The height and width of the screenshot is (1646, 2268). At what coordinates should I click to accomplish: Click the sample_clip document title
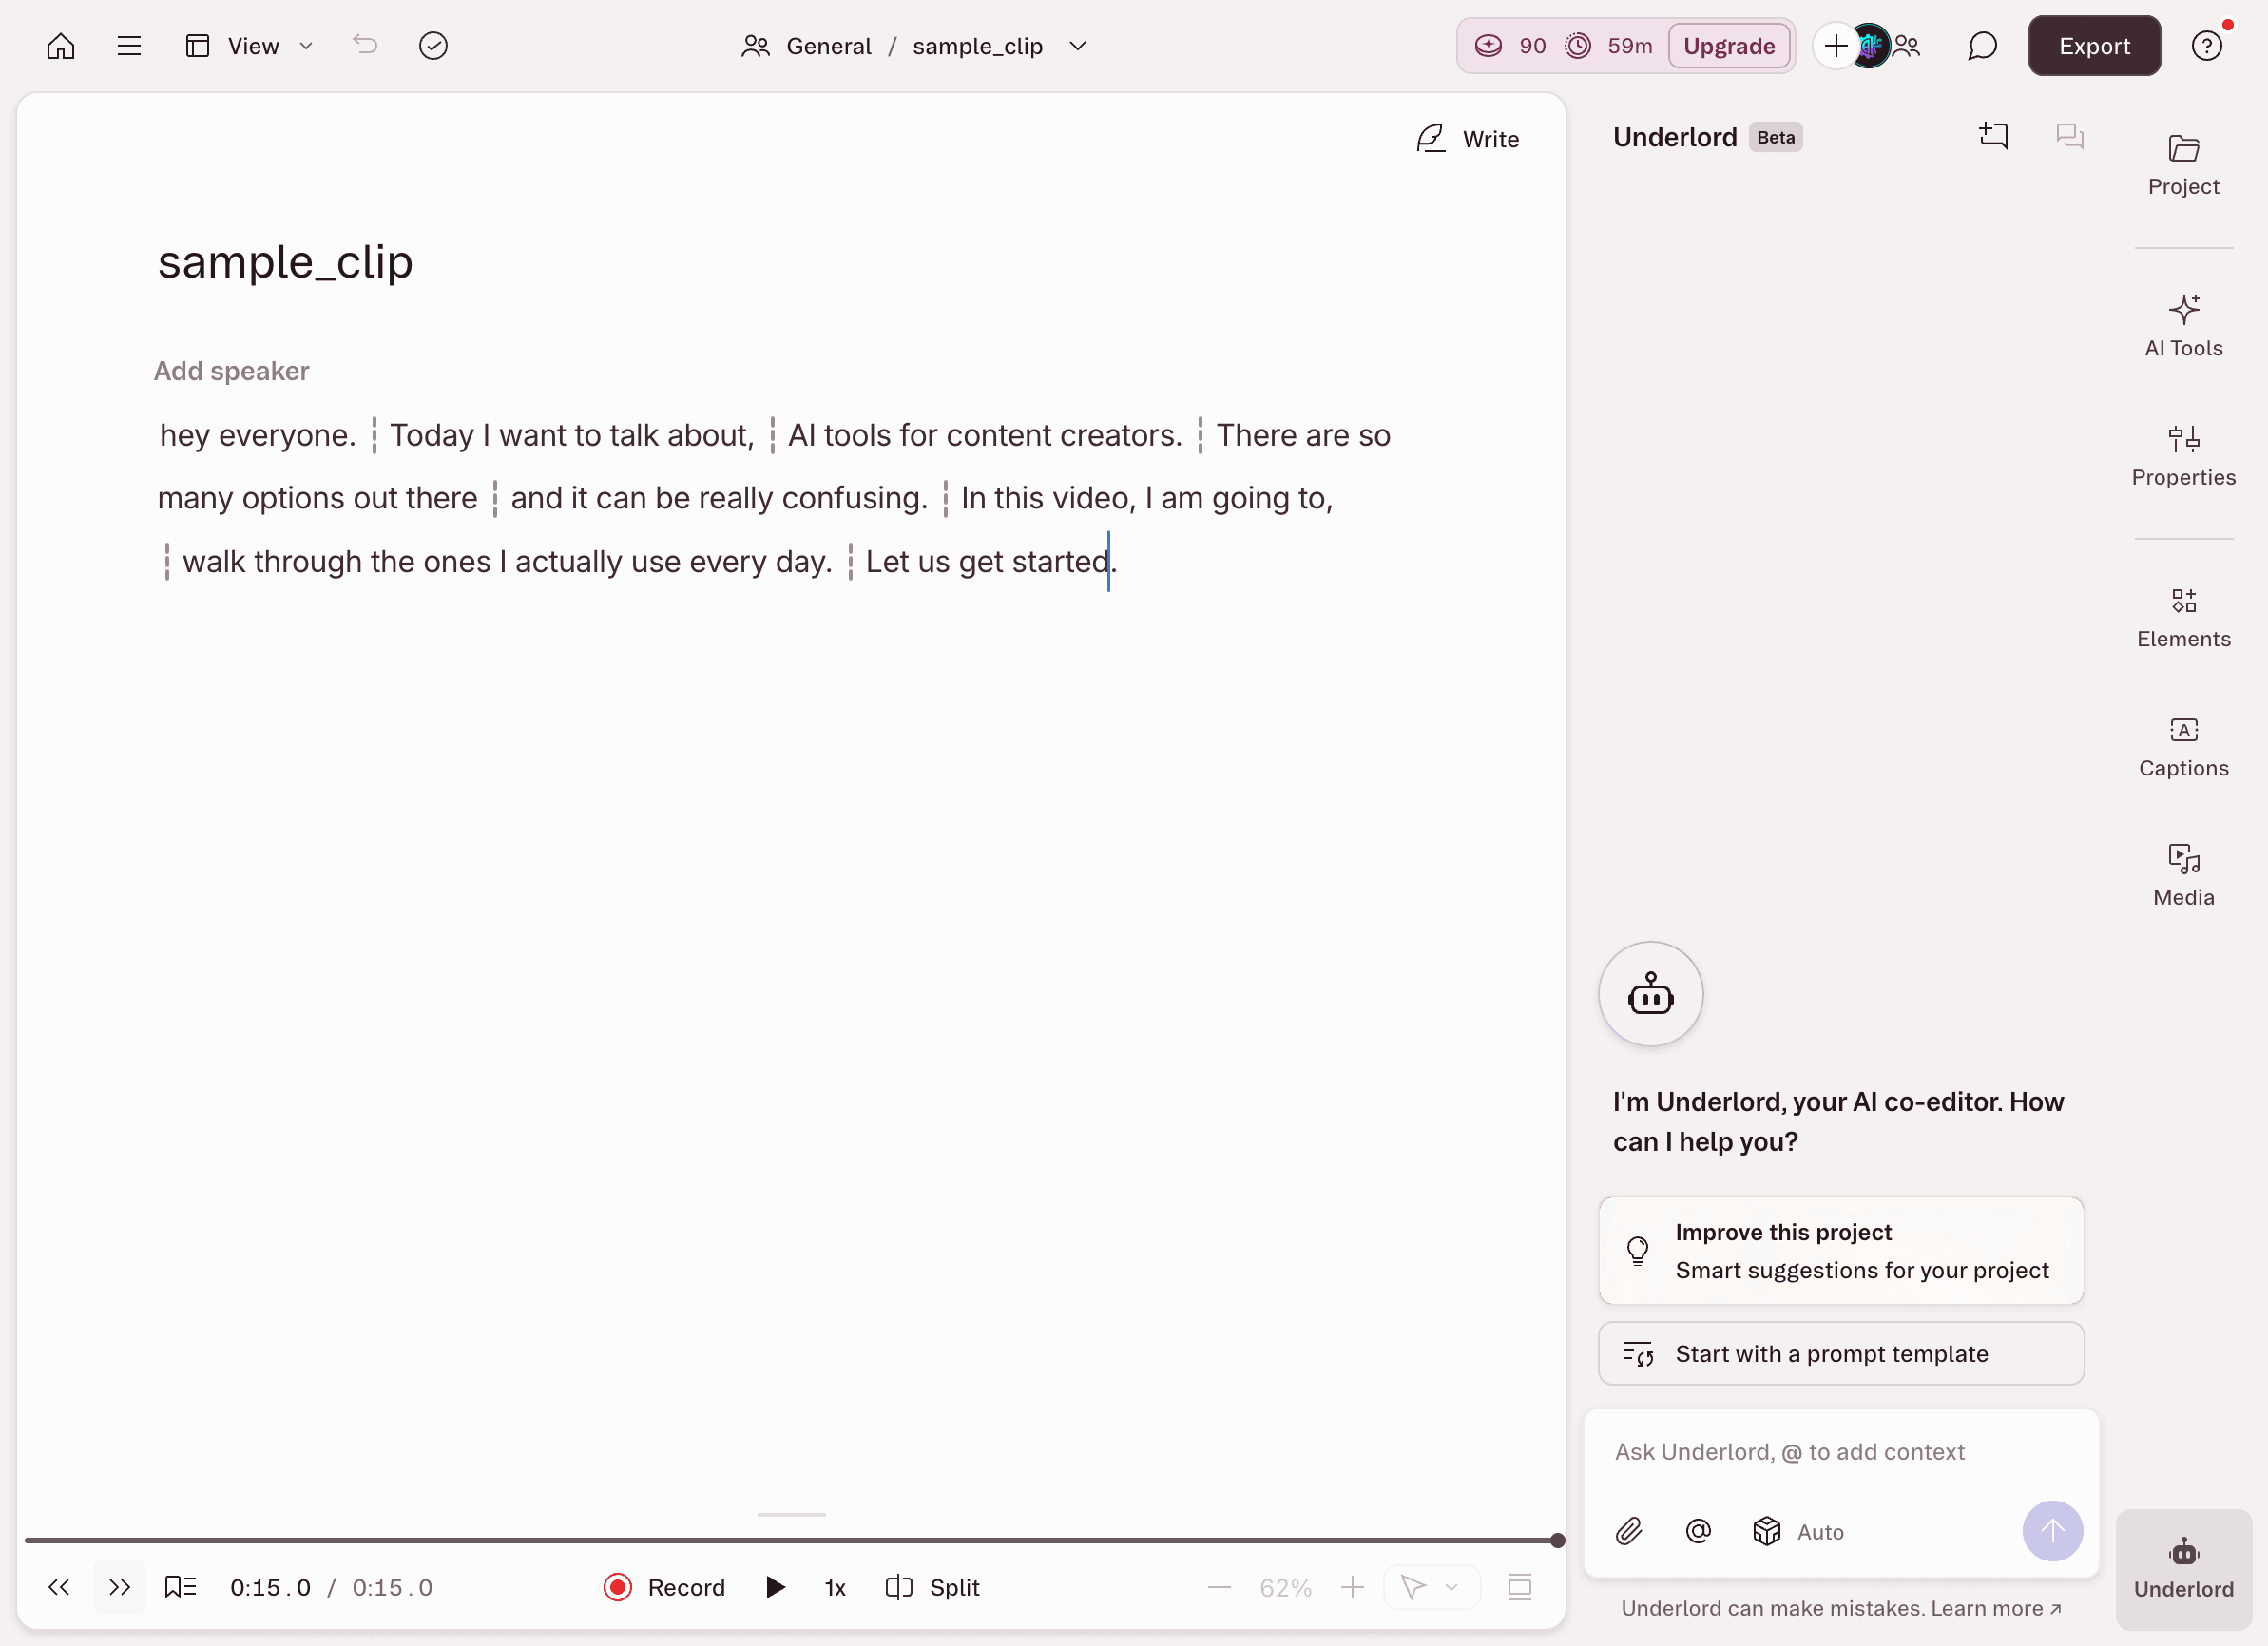pyautogui.click(x=285, y=262)
